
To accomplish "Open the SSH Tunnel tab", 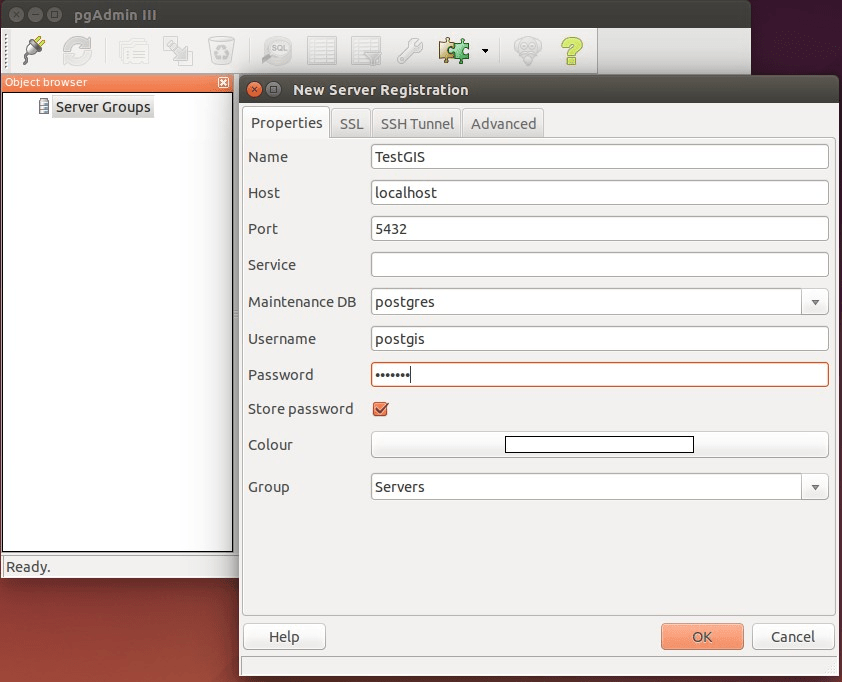I will [417, 124].
